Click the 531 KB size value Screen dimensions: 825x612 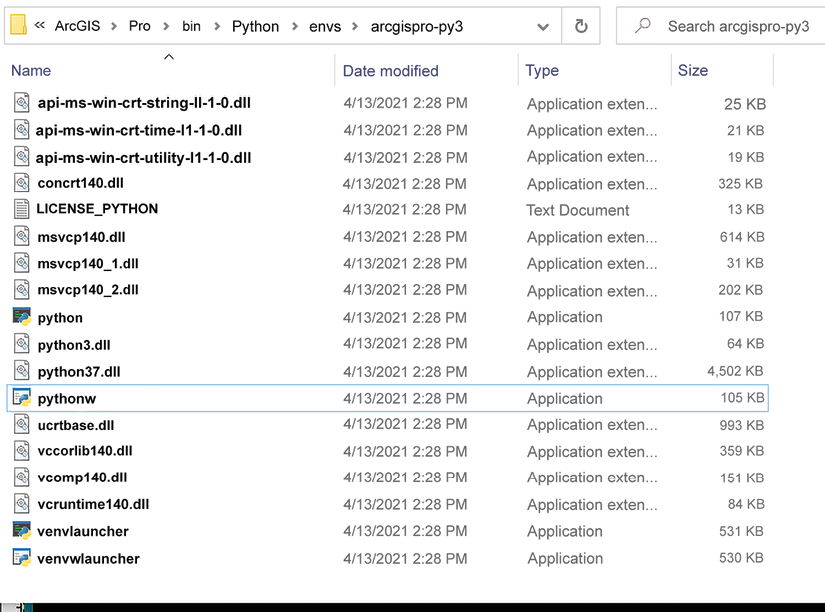tap(741, 531)
